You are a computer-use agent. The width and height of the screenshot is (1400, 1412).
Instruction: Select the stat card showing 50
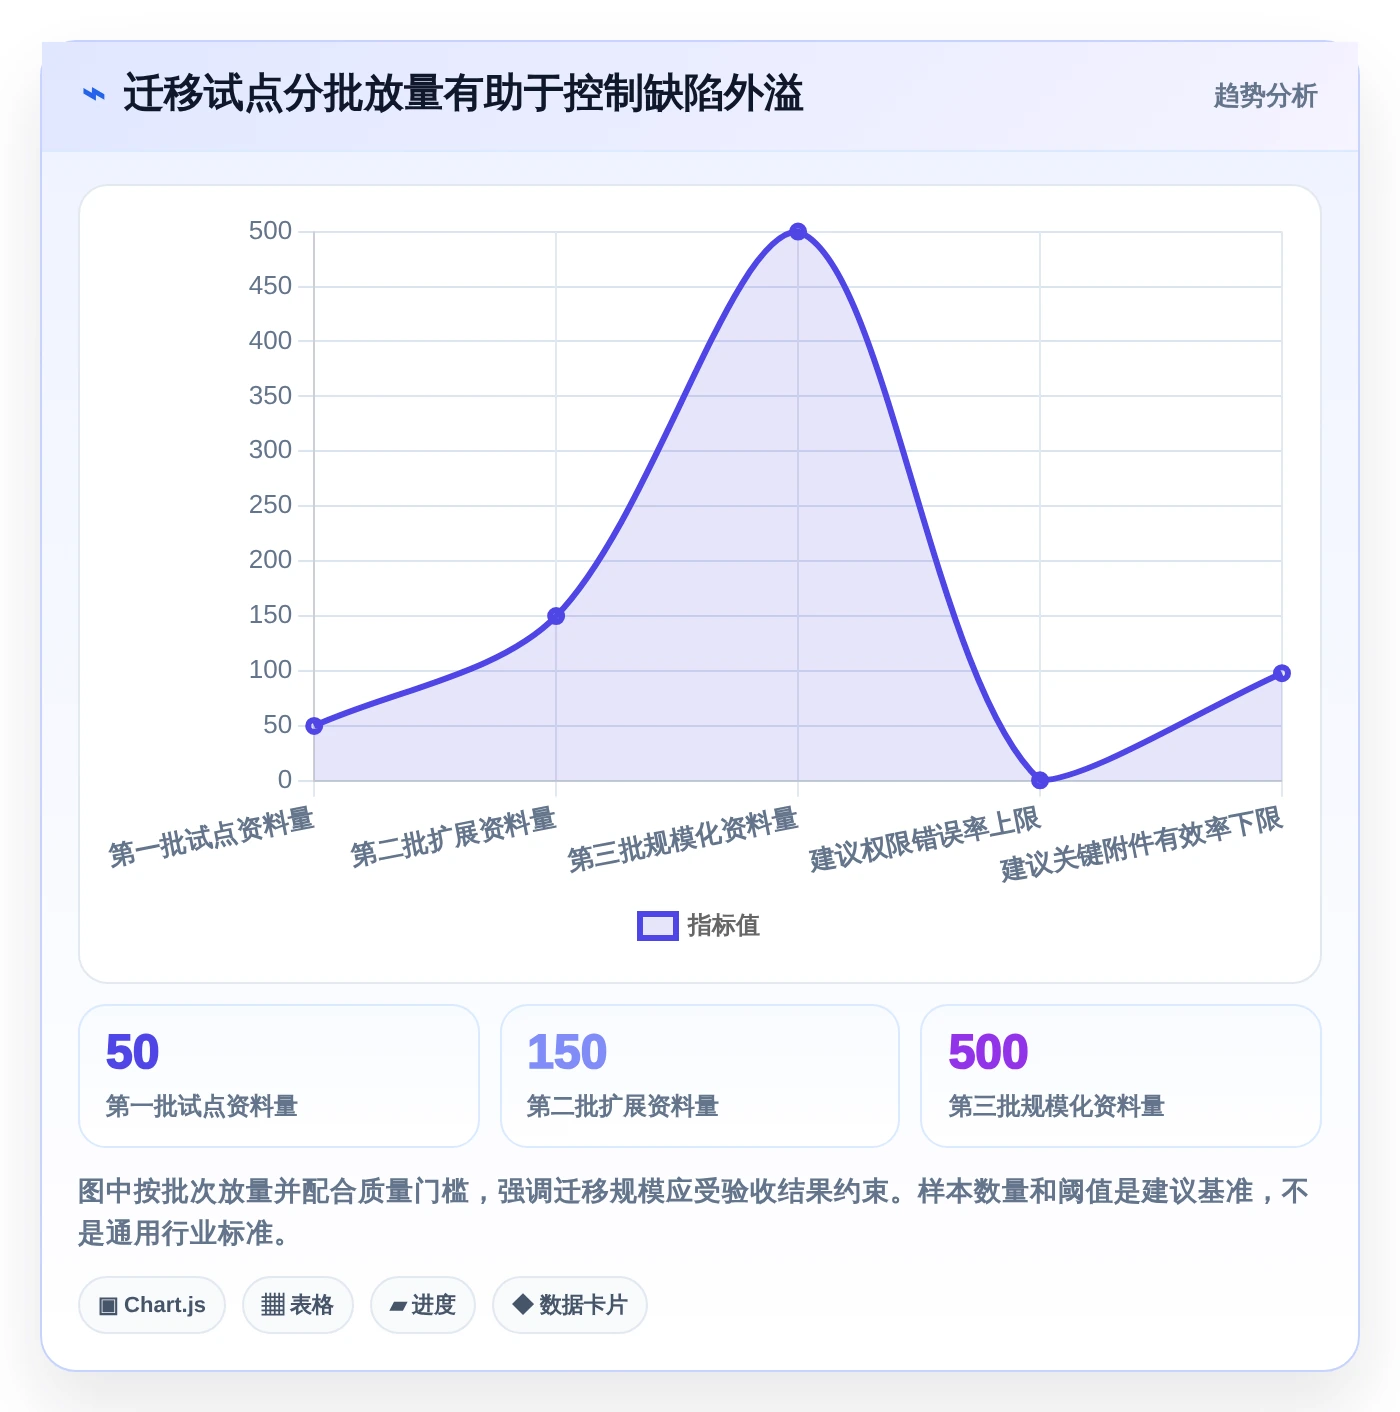[279, 1076]
